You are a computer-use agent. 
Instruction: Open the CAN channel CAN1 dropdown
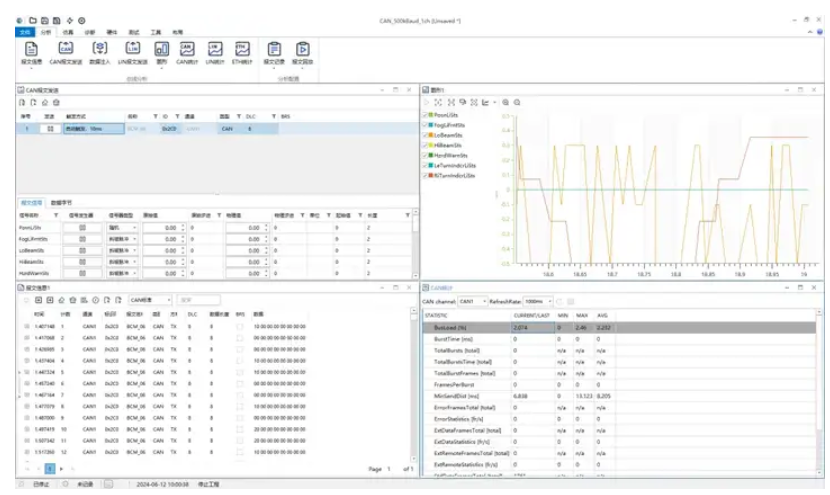[473, 300]
